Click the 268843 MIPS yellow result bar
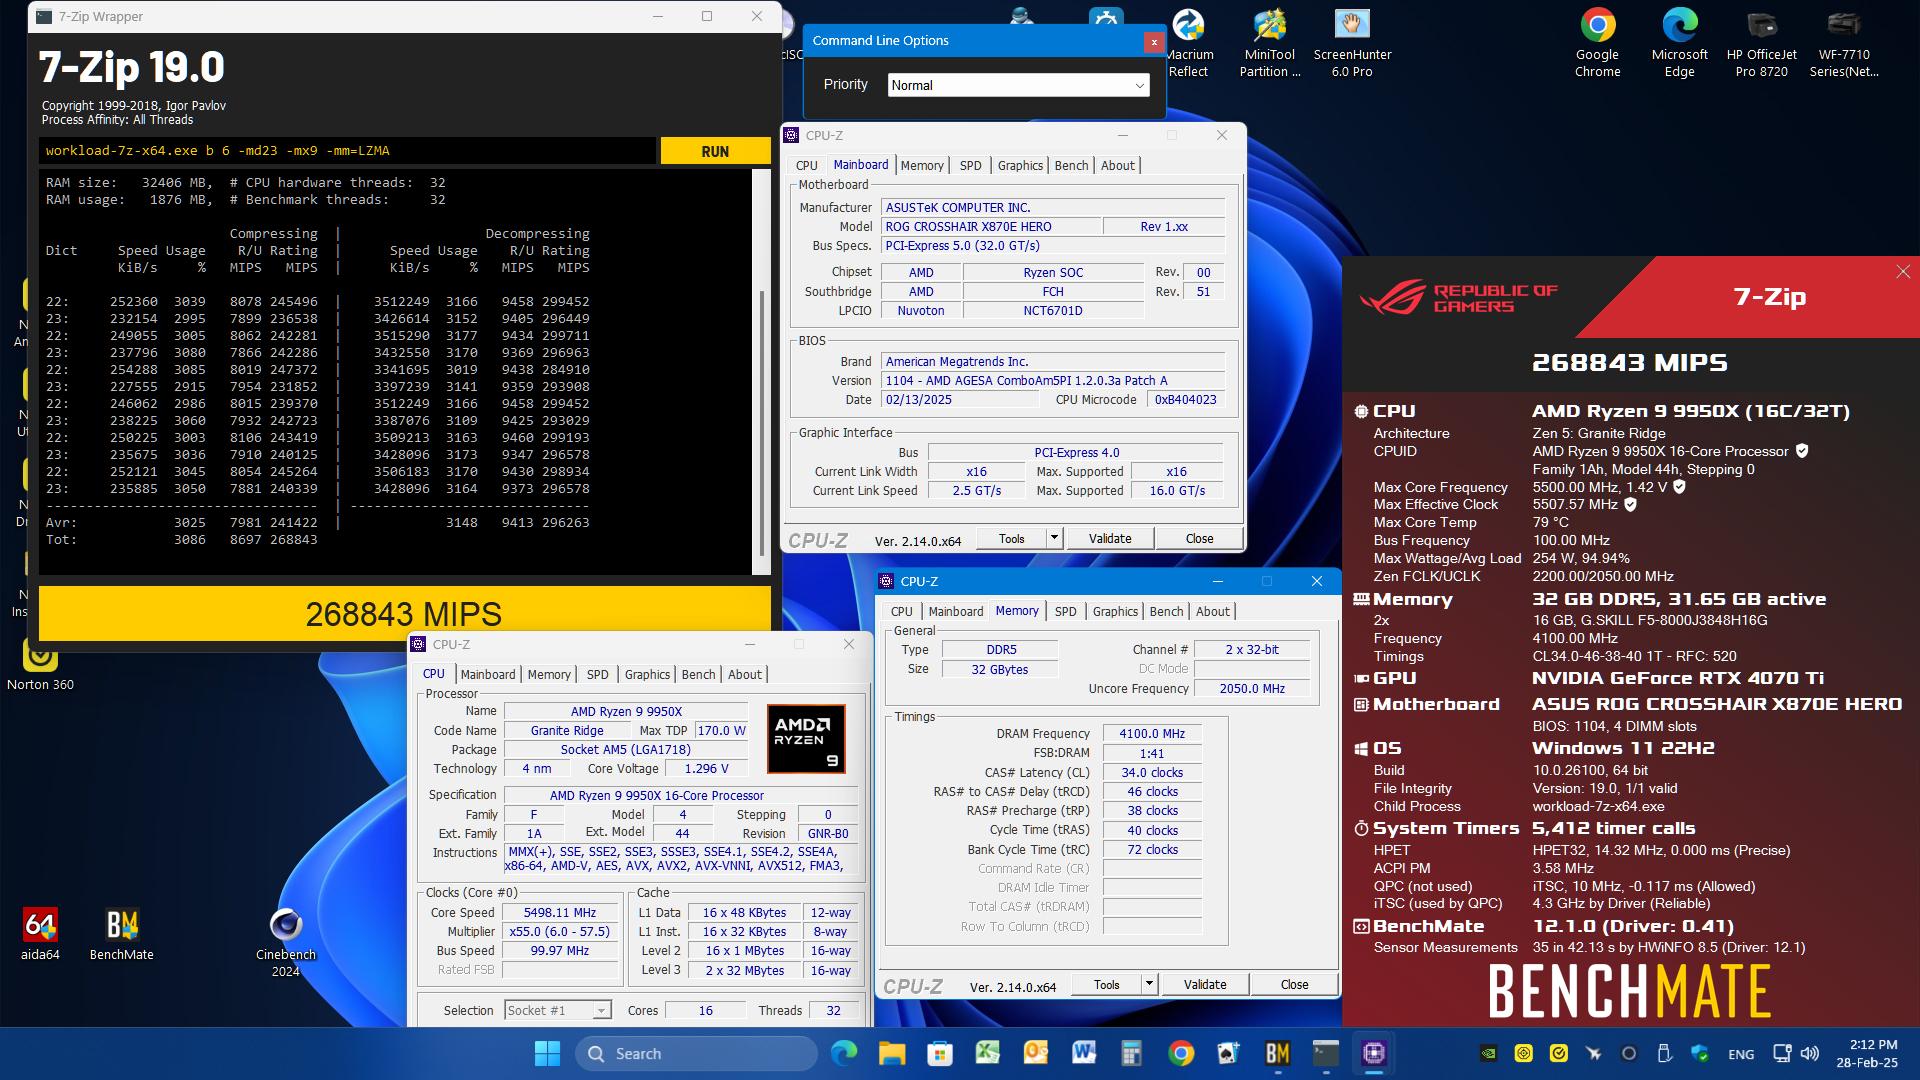Screen dimensions: 1920x1080 pos(404,613)
